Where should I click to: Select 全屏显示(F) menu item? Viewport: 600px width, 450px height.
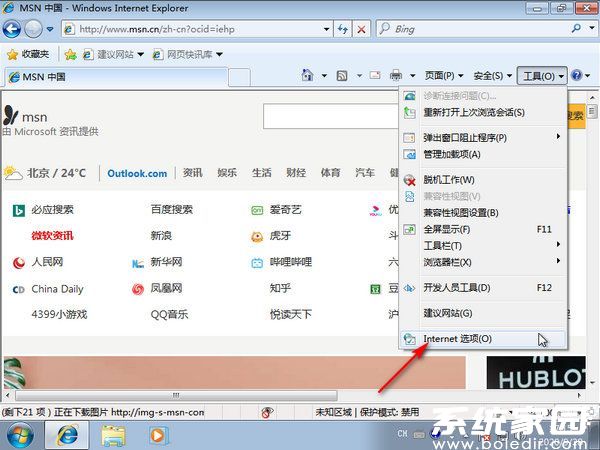(x=483, y=229)
